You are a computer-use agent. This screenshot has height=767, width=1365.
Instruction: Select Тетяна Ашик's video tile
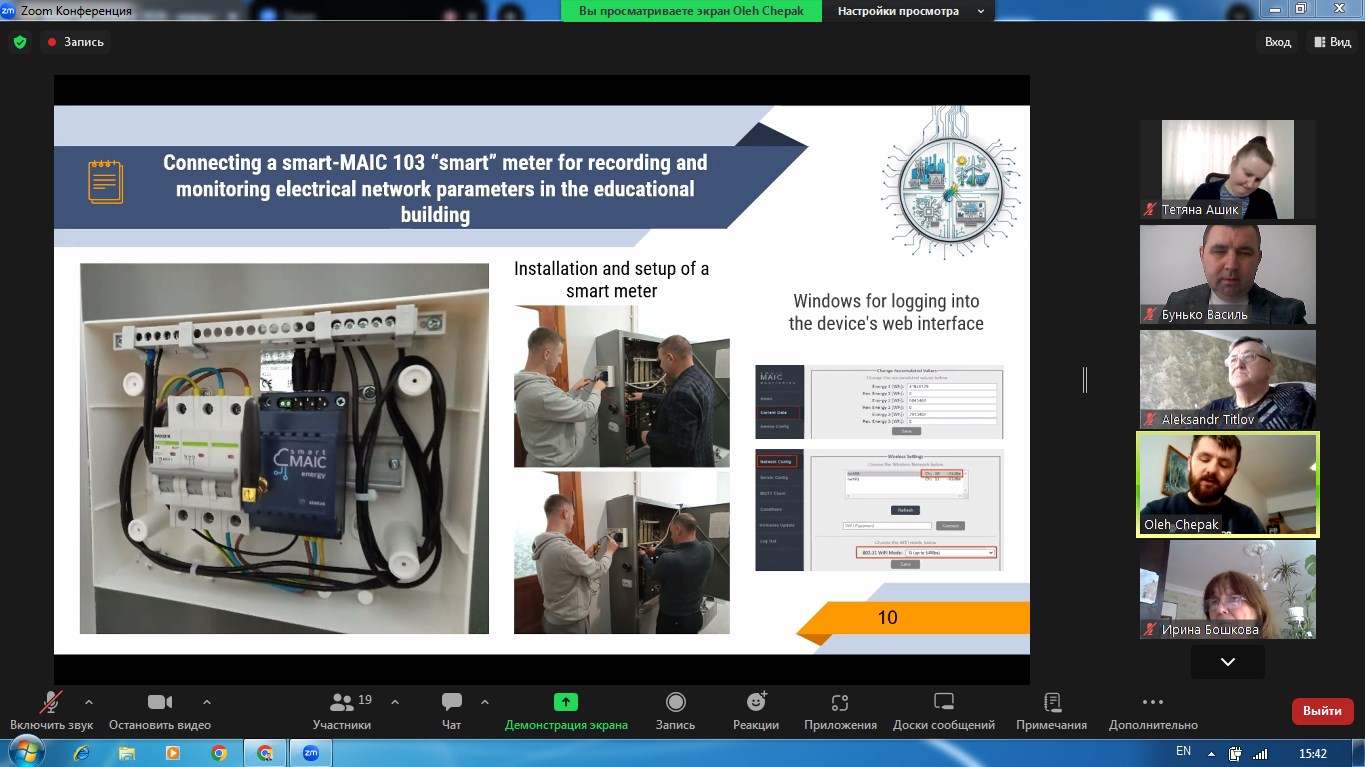1228,170
